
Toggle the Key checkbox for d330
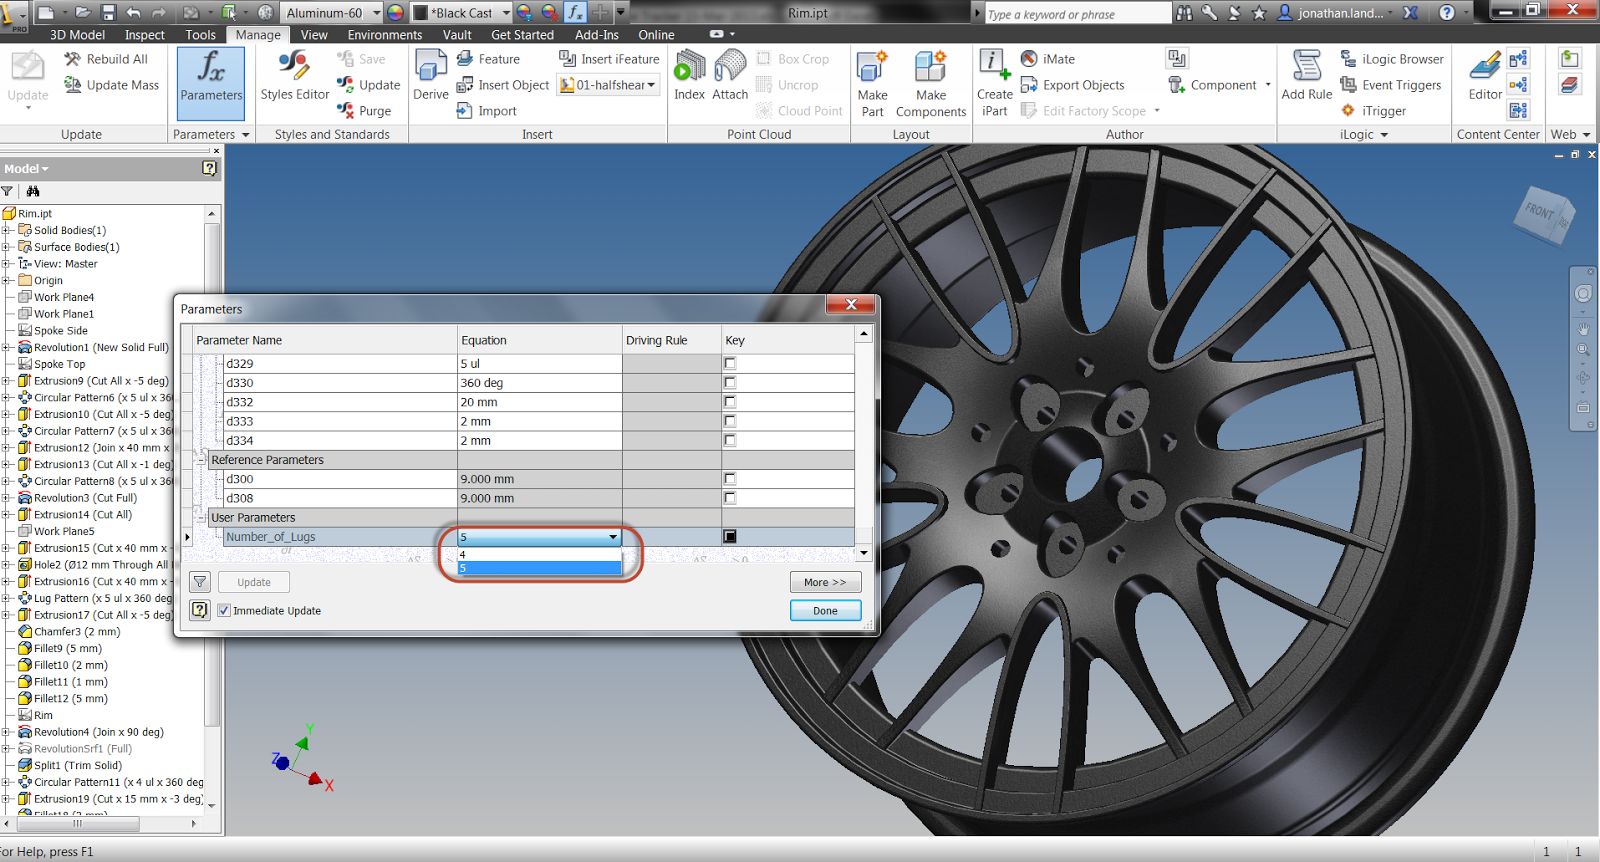coord(730,383)
